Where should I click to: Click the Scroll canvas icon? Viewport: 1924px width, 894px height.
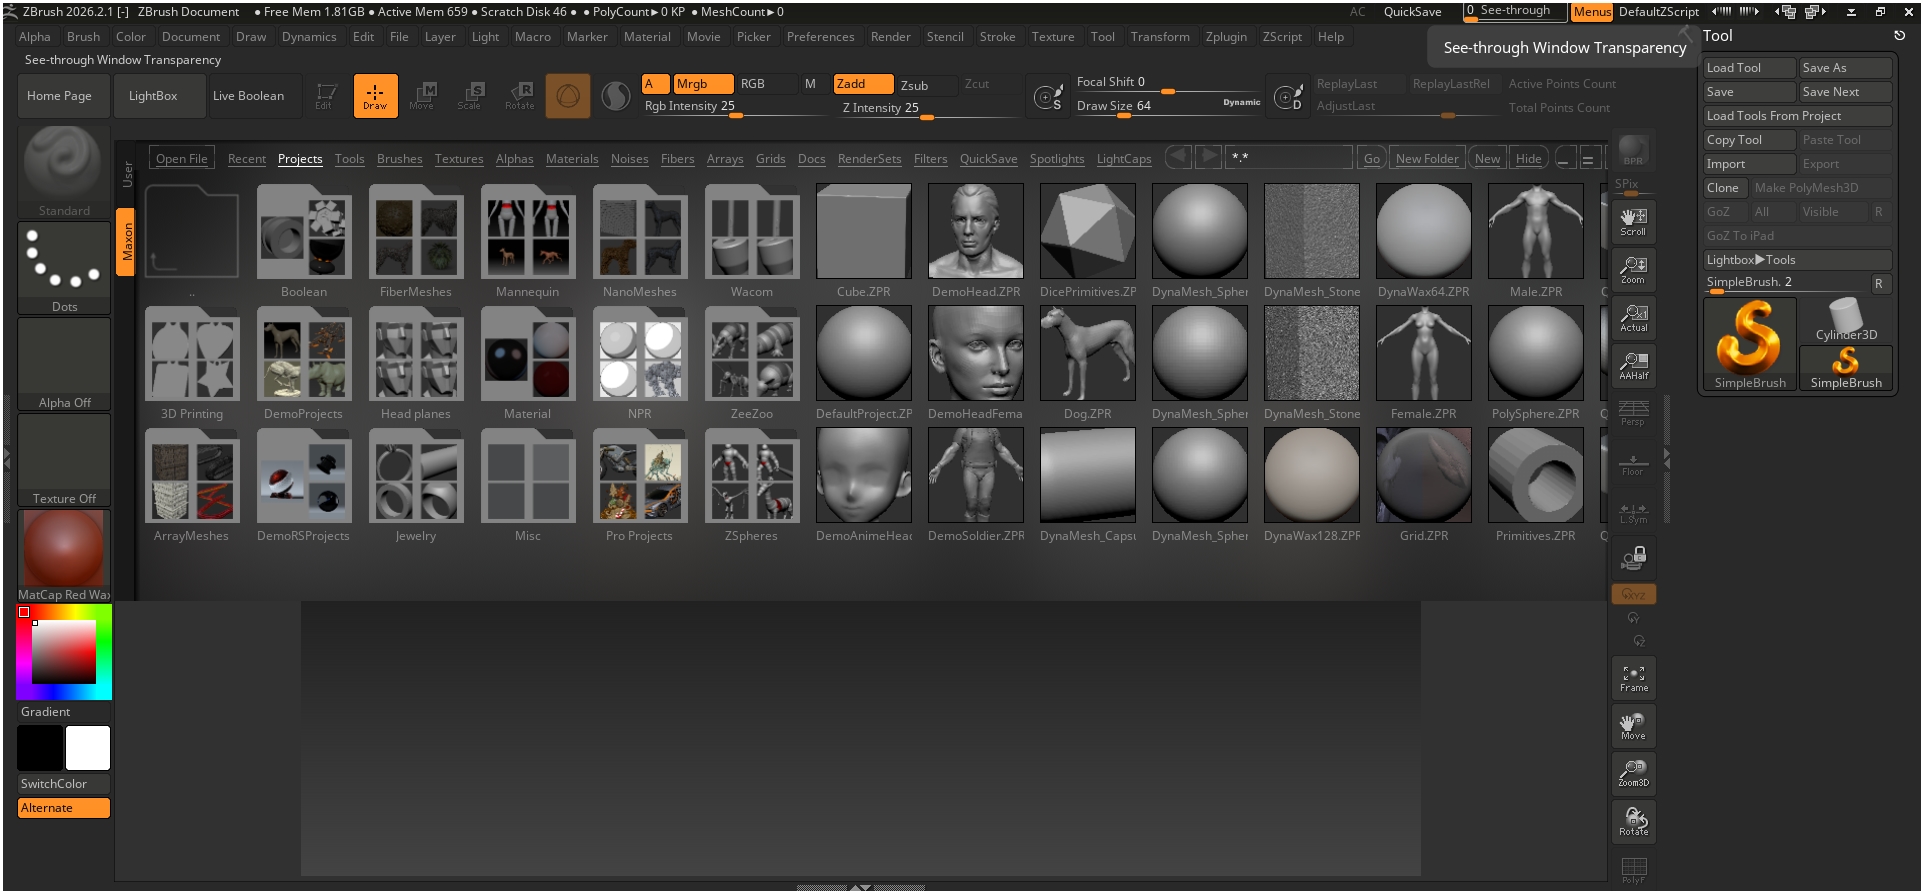tap(1633, 222)
